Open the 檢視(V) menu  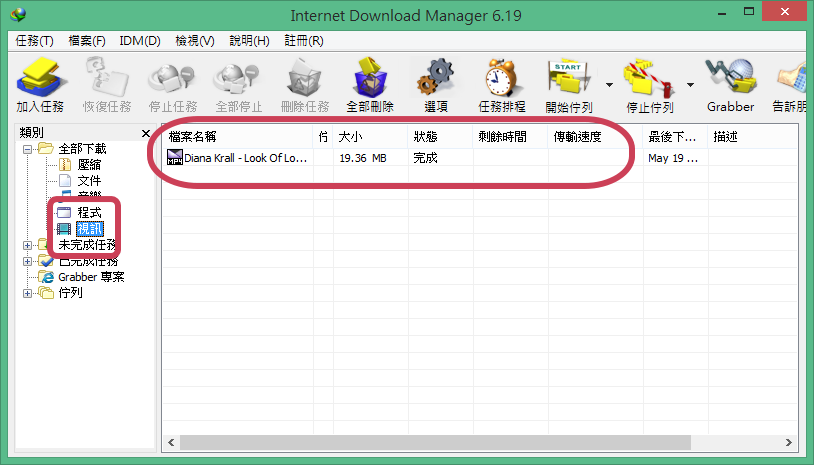click(194, 41)
